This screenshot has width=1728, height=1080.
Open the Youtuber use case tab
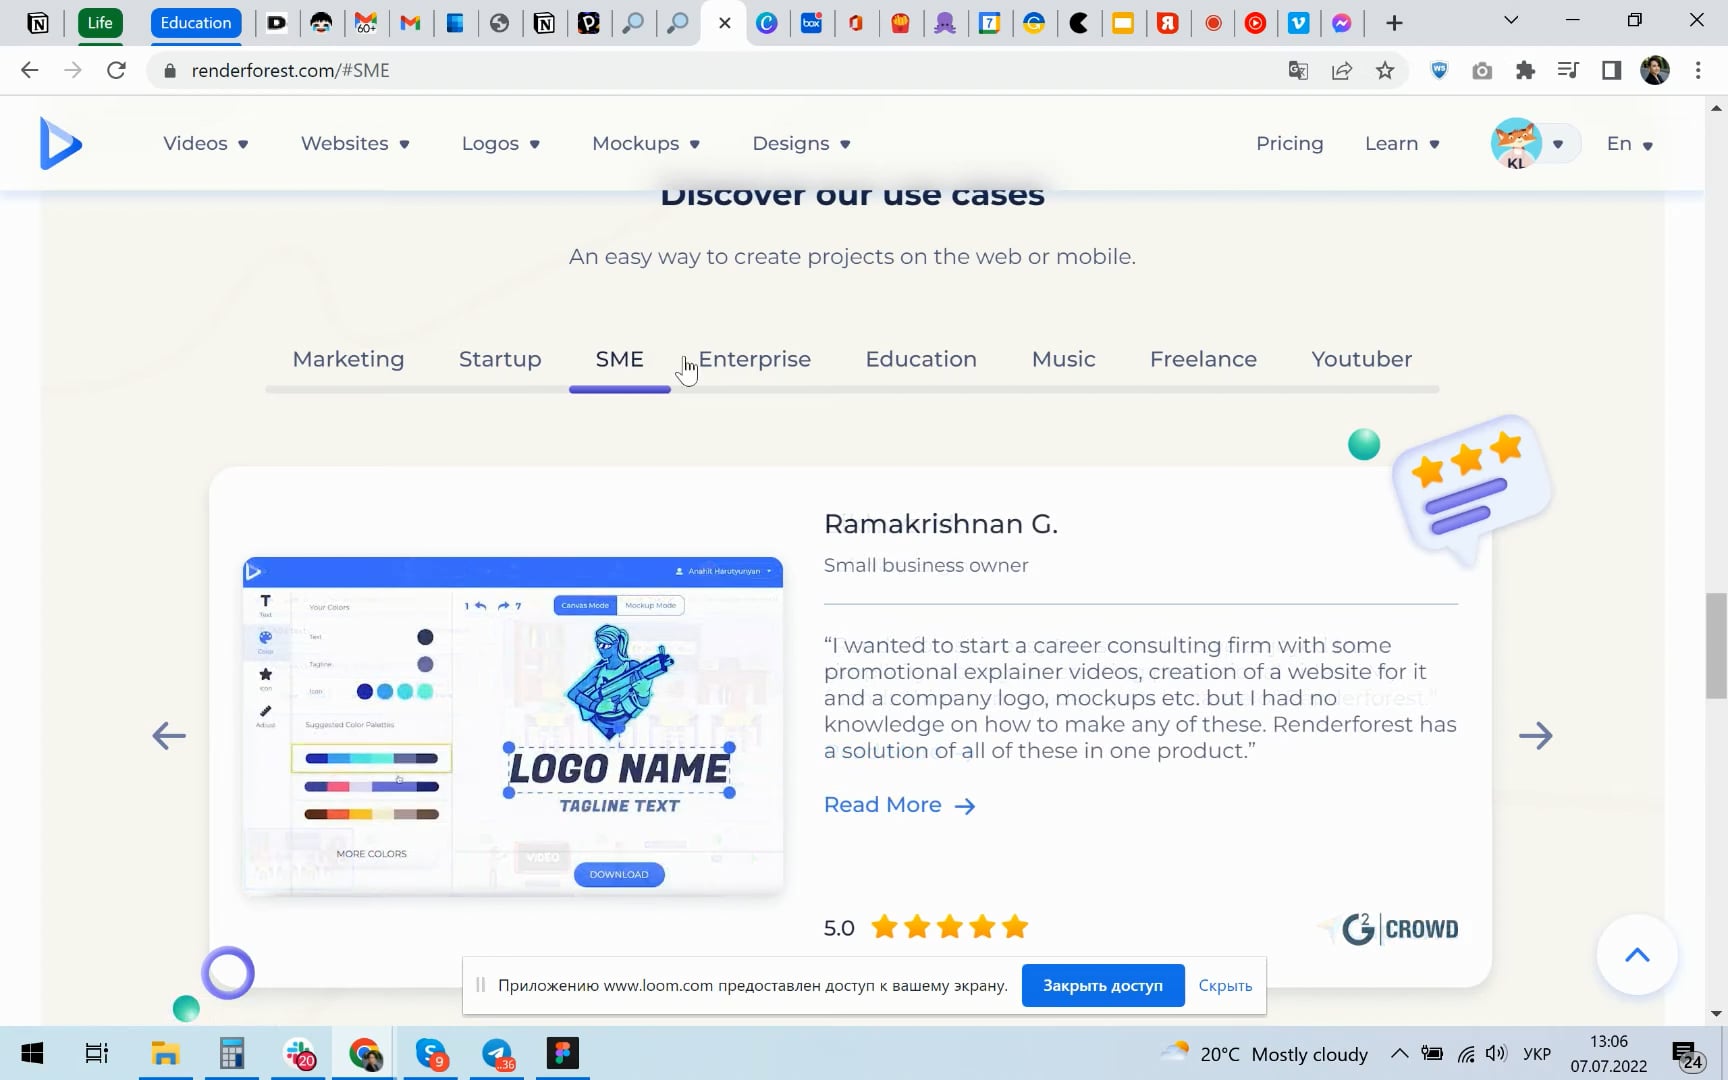[1362, 359]
